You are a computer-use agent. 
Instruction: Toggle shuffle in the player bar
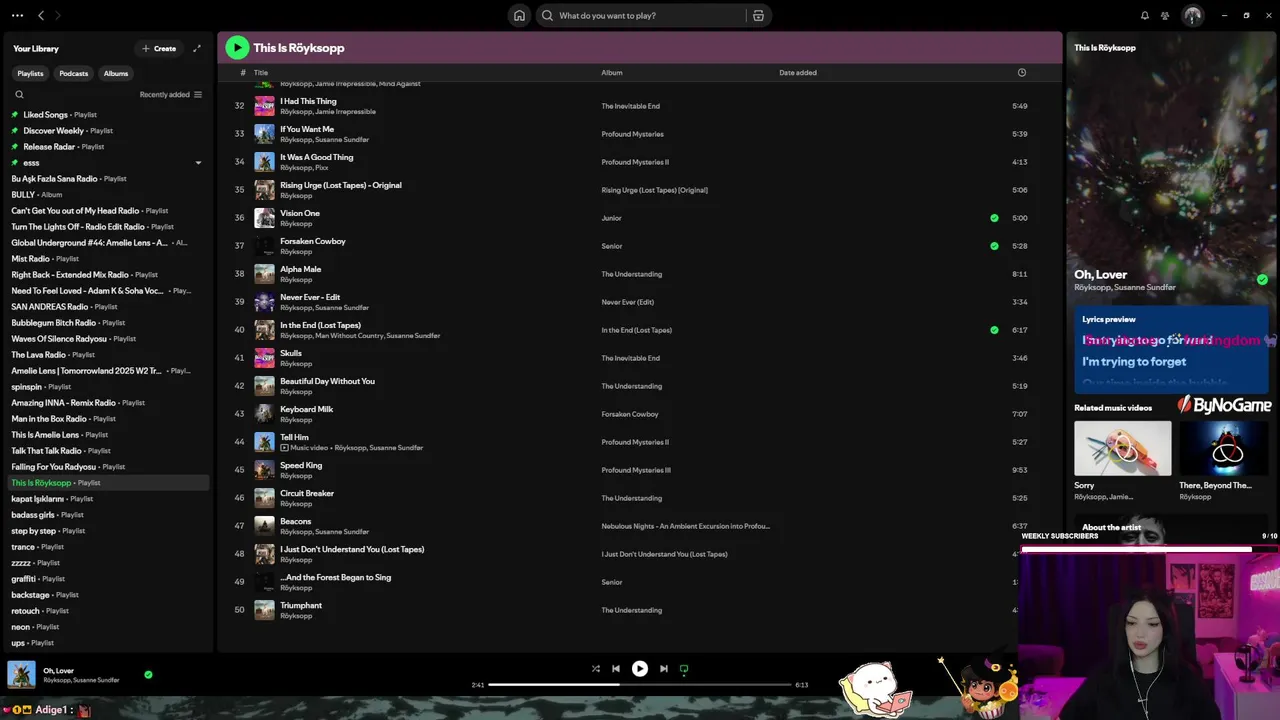[596, 669]
